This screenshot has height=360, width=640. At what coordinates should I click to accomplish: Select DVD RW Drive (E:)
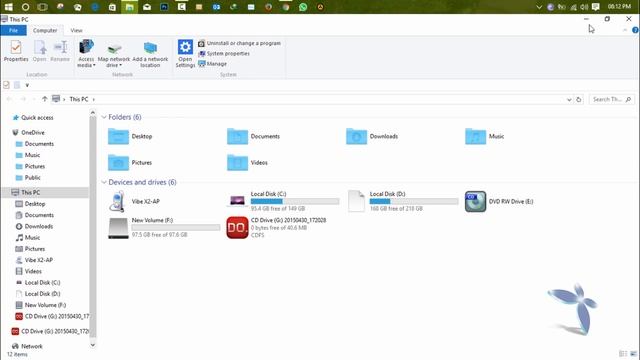pyautogui.click(x=499, y=201)
